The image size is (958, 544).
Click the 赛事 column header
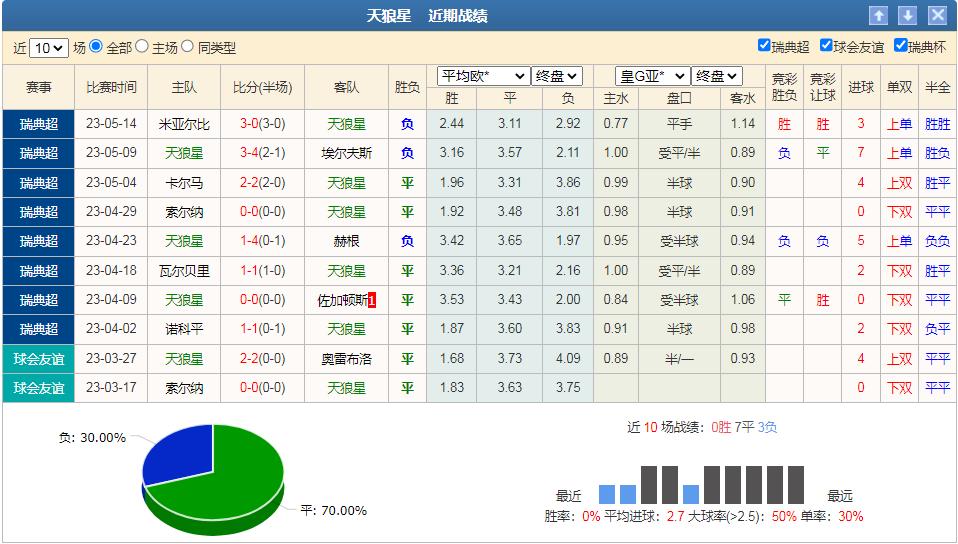tap(38, 87)
